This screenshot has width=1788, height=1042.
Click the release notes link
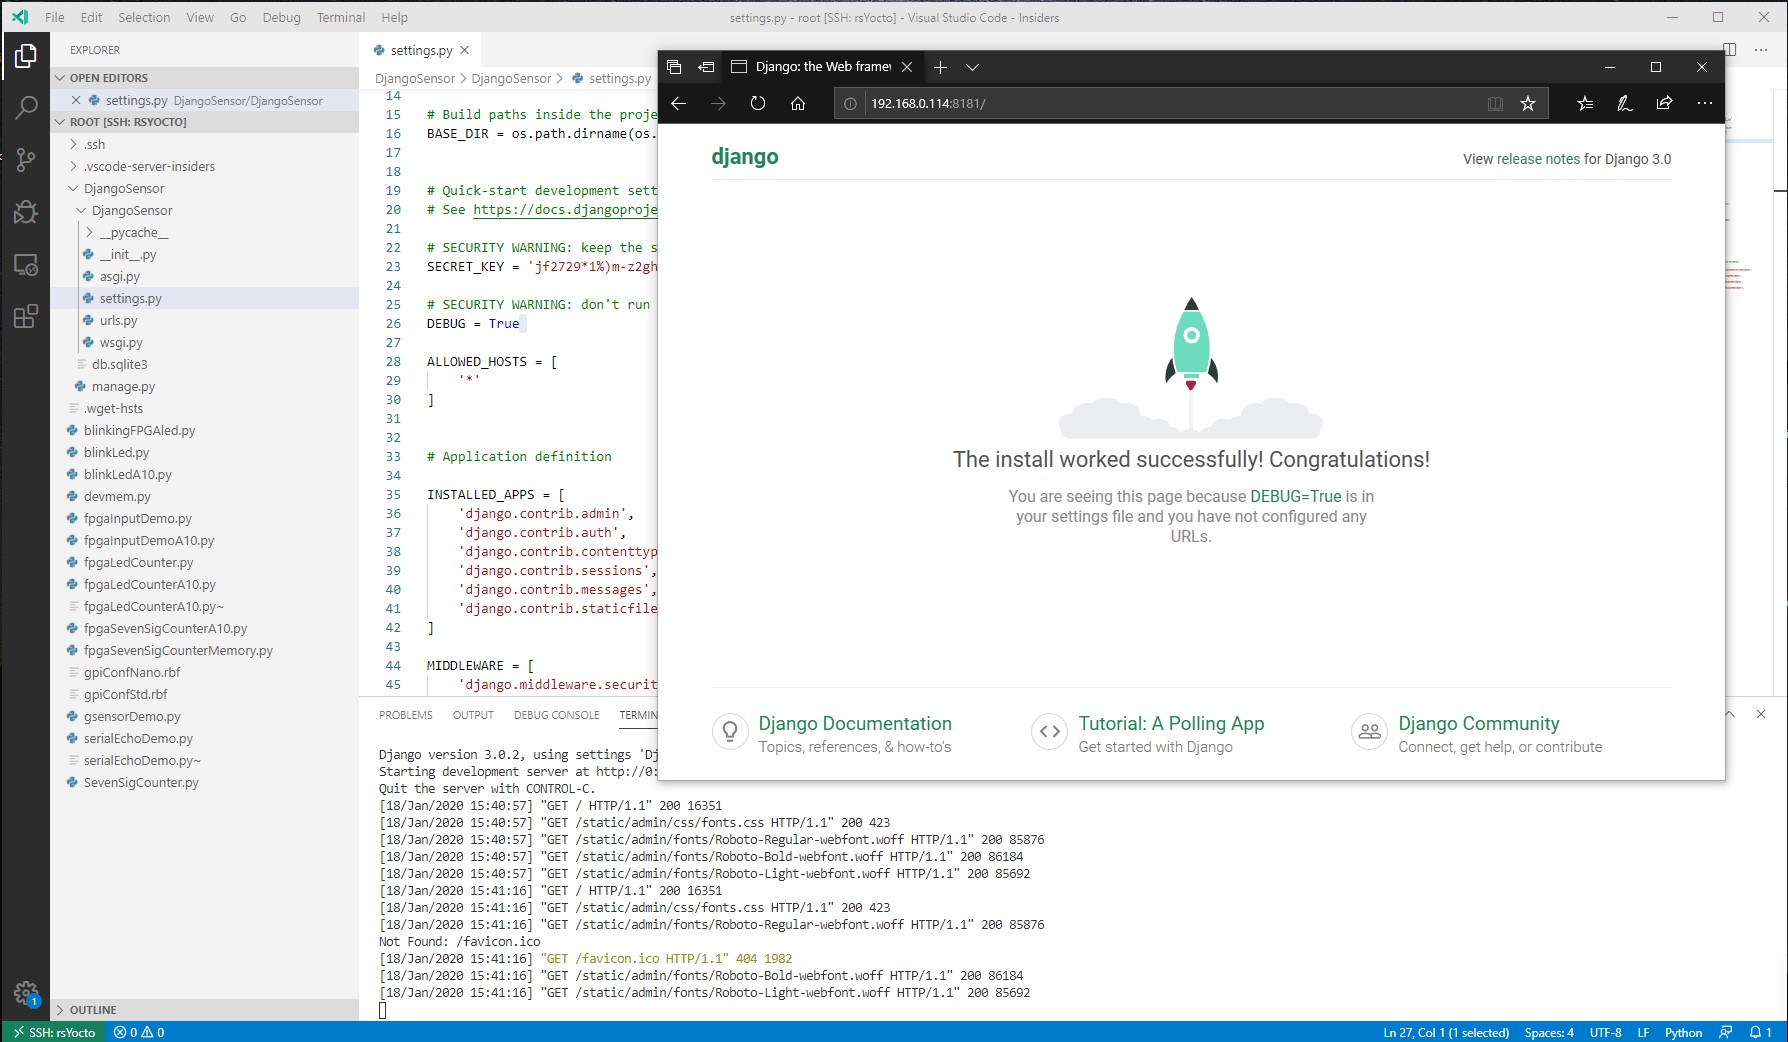click(1538, 159)
